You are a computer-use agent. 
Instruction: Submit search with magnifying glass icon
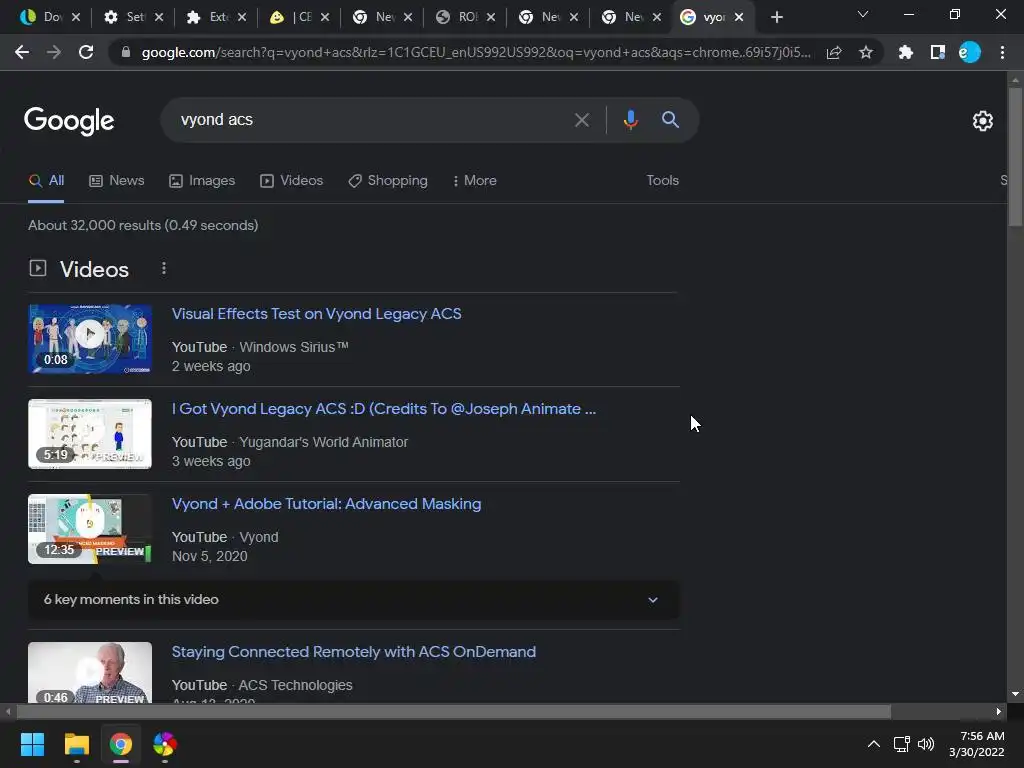670,120
